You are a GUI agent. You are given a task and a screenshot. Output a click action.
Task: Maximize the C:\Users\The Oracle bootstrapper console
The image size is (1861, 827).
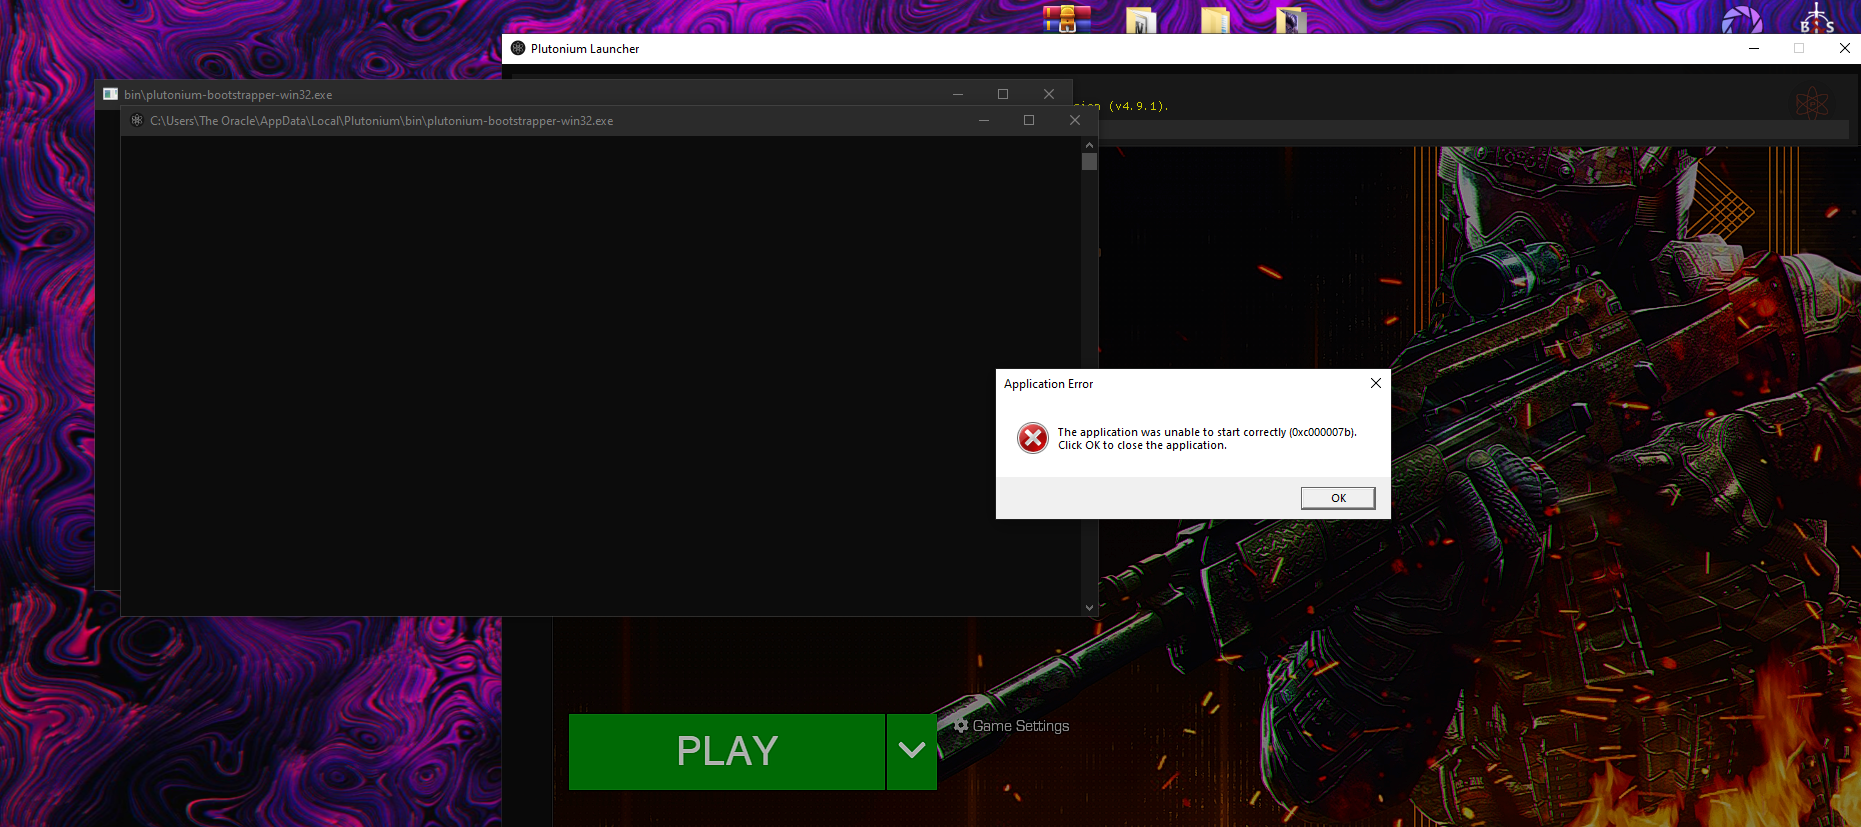pyautogui.click(x=1029, y=120)
